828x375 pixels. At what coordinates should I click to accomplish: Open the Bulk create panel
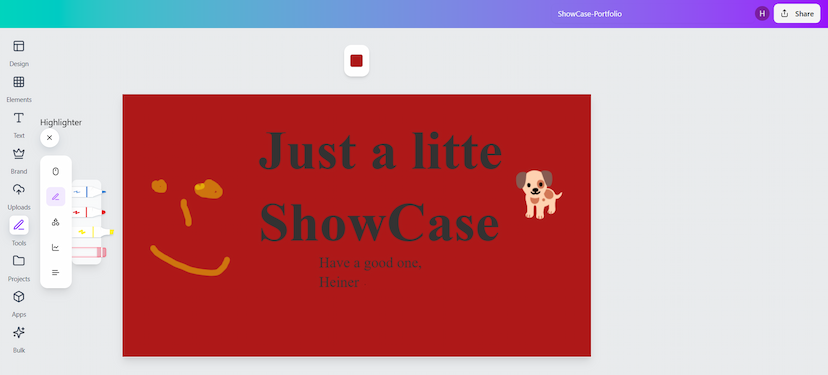19,340
